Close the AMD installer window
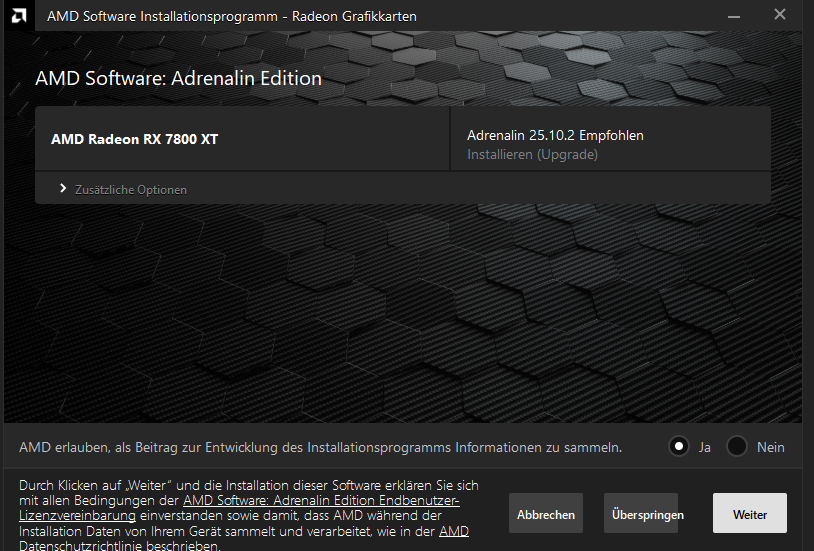 click(x=780, y=15)
